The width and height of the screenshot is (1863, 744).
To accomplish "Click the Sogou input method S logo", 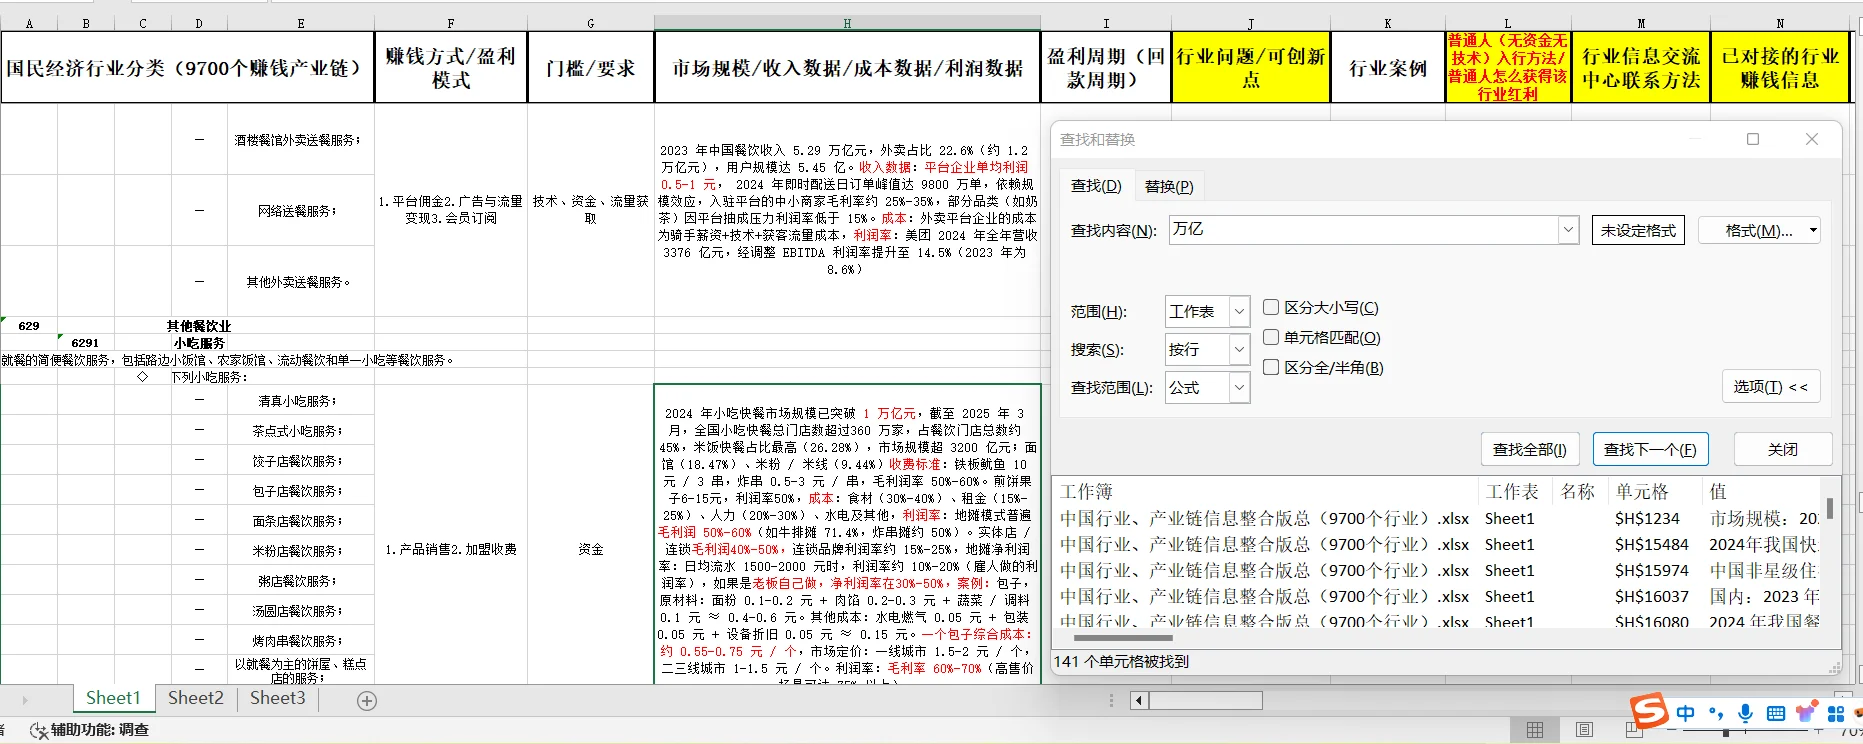I will click(x=1649, y=712).
